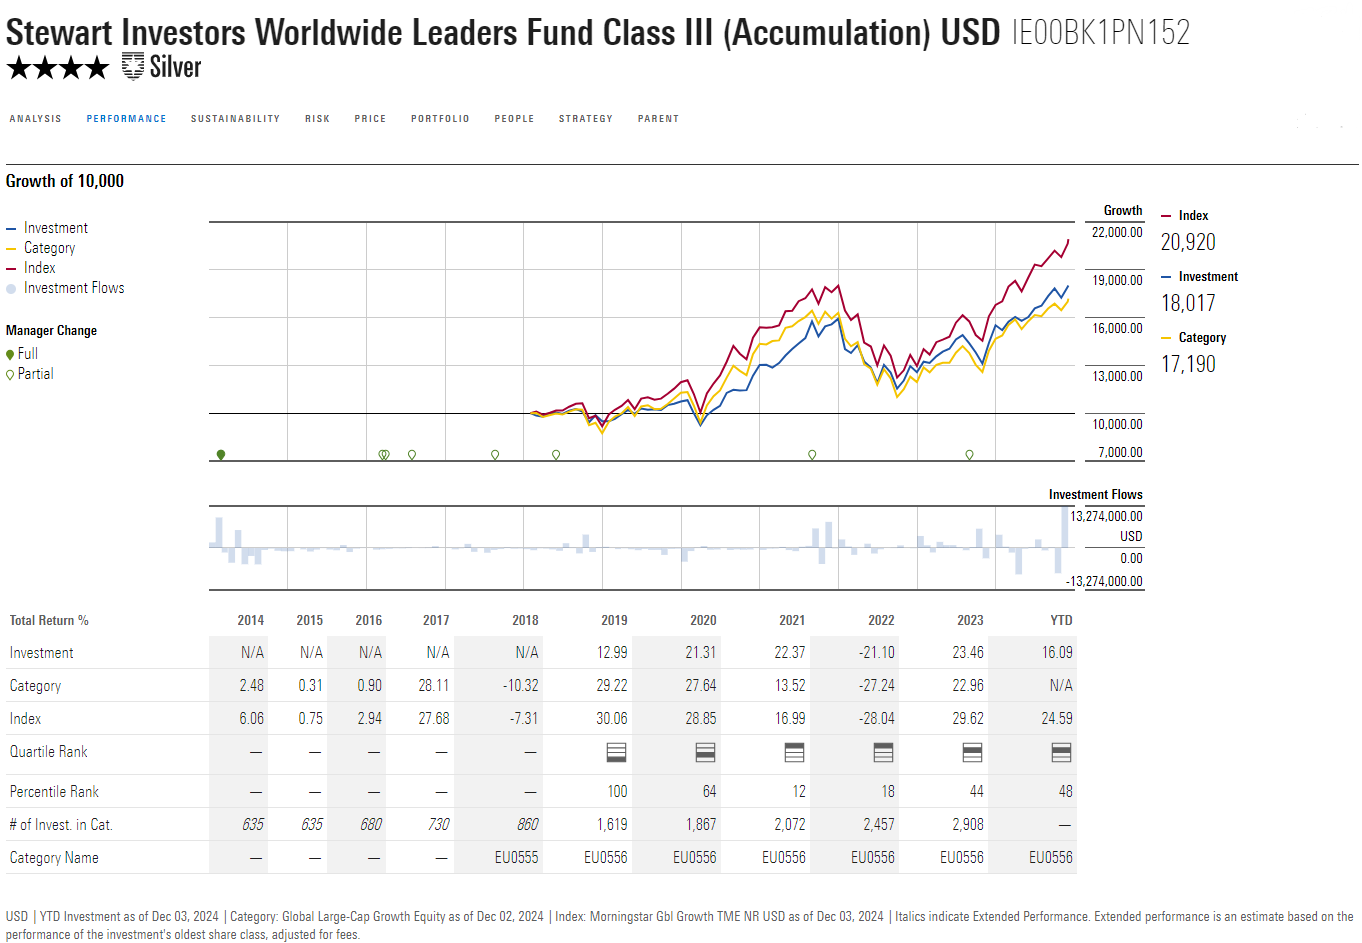
Task: Click the partial manager change marker in 2023
Action: pyautogui.click(x=969, y=455)
